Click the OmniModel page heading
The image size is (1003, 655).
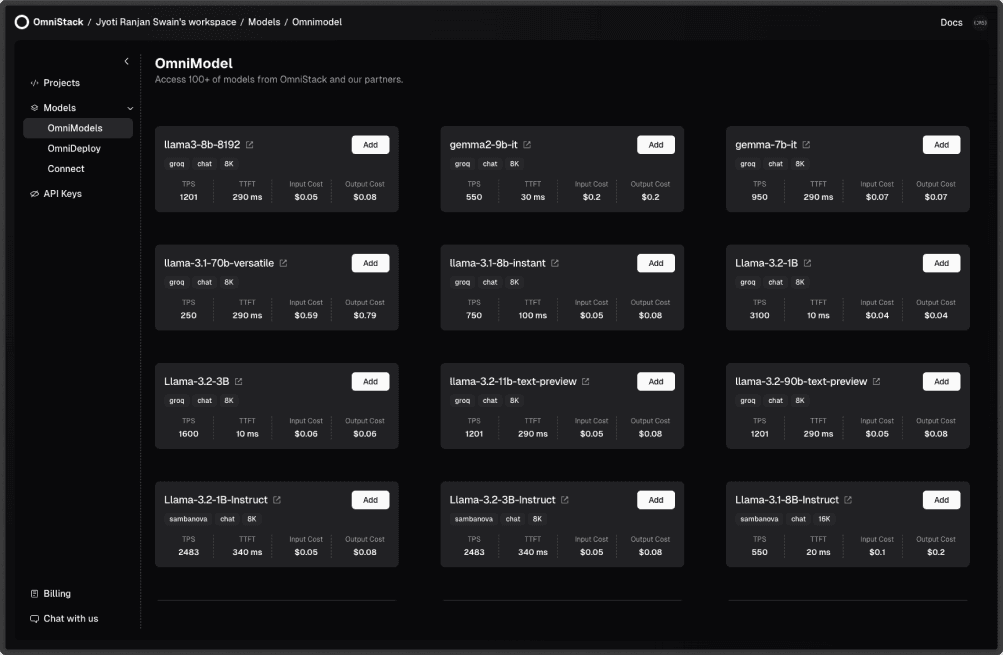(x=194, y=63)
